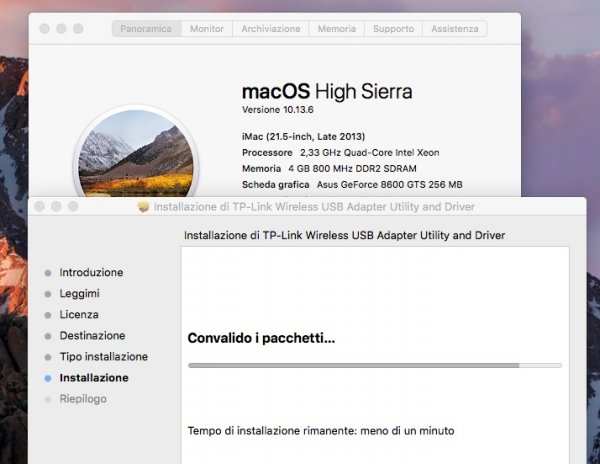Image resolution: width=600 pixels, height=464 pixels.
Task: Select the Installazione step label
Action: point(94,378)
